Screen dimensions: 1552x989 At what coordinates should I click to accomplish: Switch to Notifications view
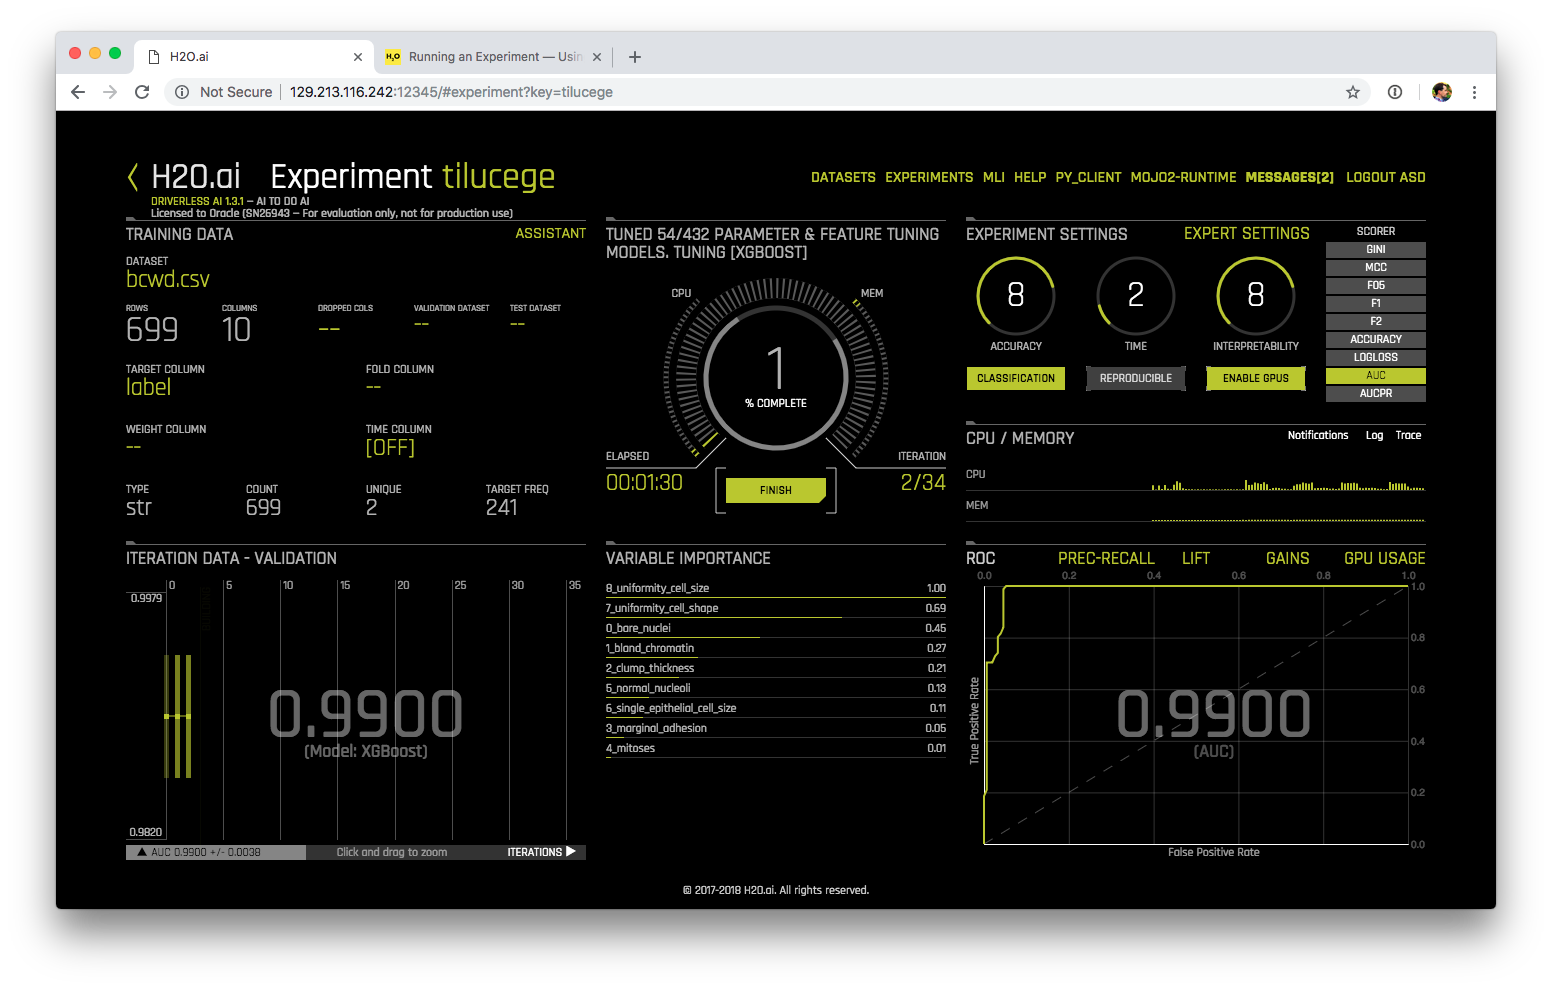click(x=1318, y=435)
